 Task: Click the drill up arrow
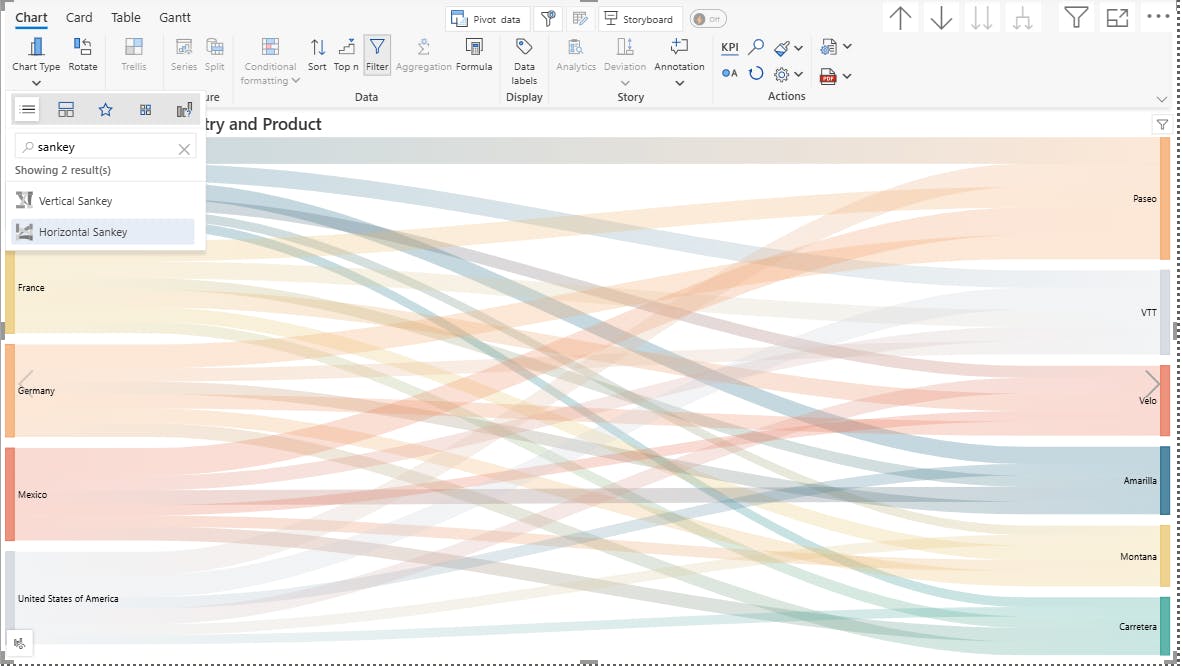click(x=900, y=17)
